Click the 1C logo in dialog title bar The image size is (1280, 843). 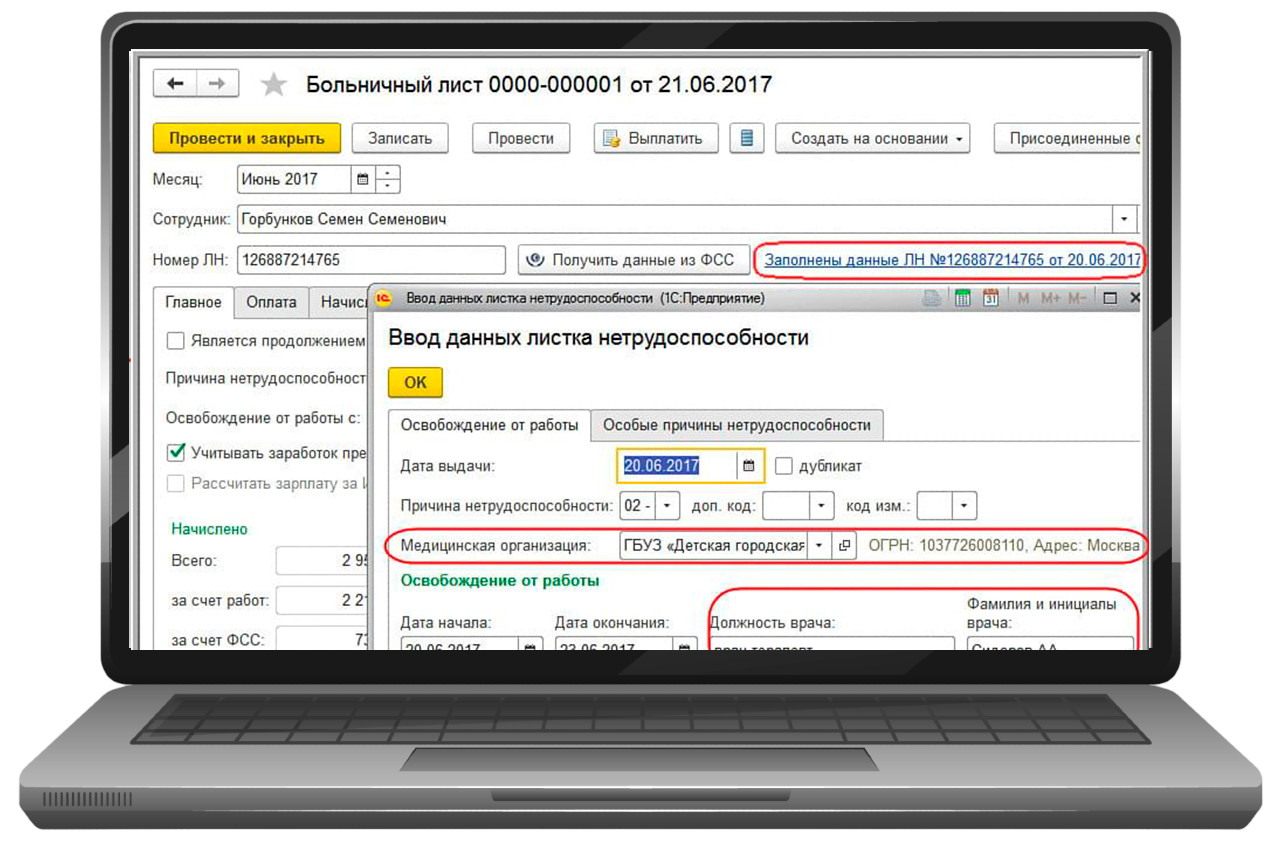tap(383, 298)
